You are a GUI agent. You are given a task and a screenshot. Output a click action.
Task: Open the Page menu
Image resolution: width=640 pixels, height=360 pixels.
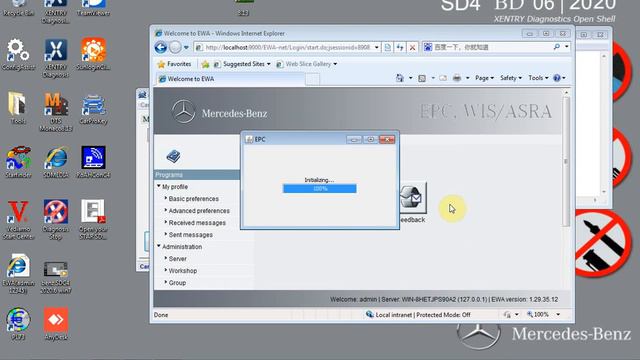484,78
